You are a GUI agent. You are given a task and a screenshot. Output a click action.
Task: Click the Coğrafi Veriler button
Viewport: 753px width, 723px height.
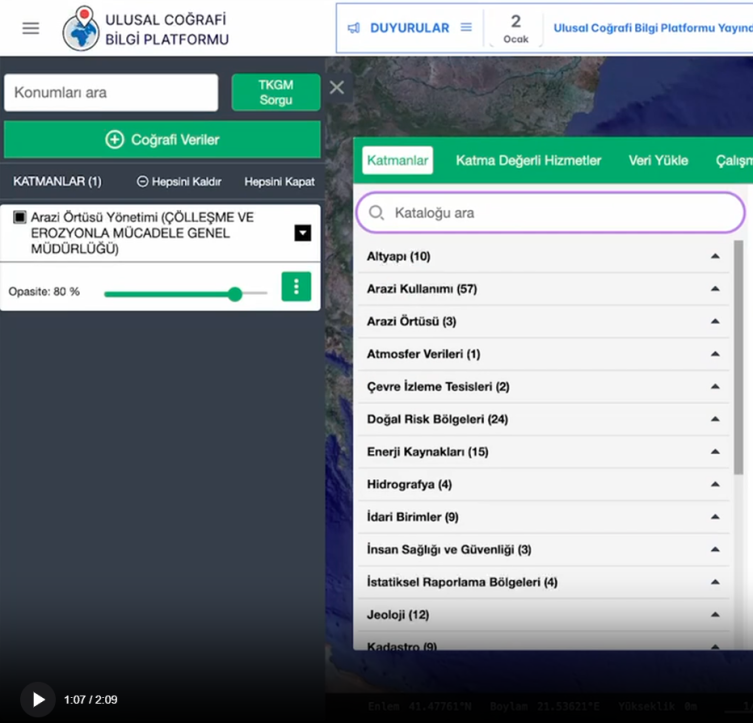[x=162, y=140]
